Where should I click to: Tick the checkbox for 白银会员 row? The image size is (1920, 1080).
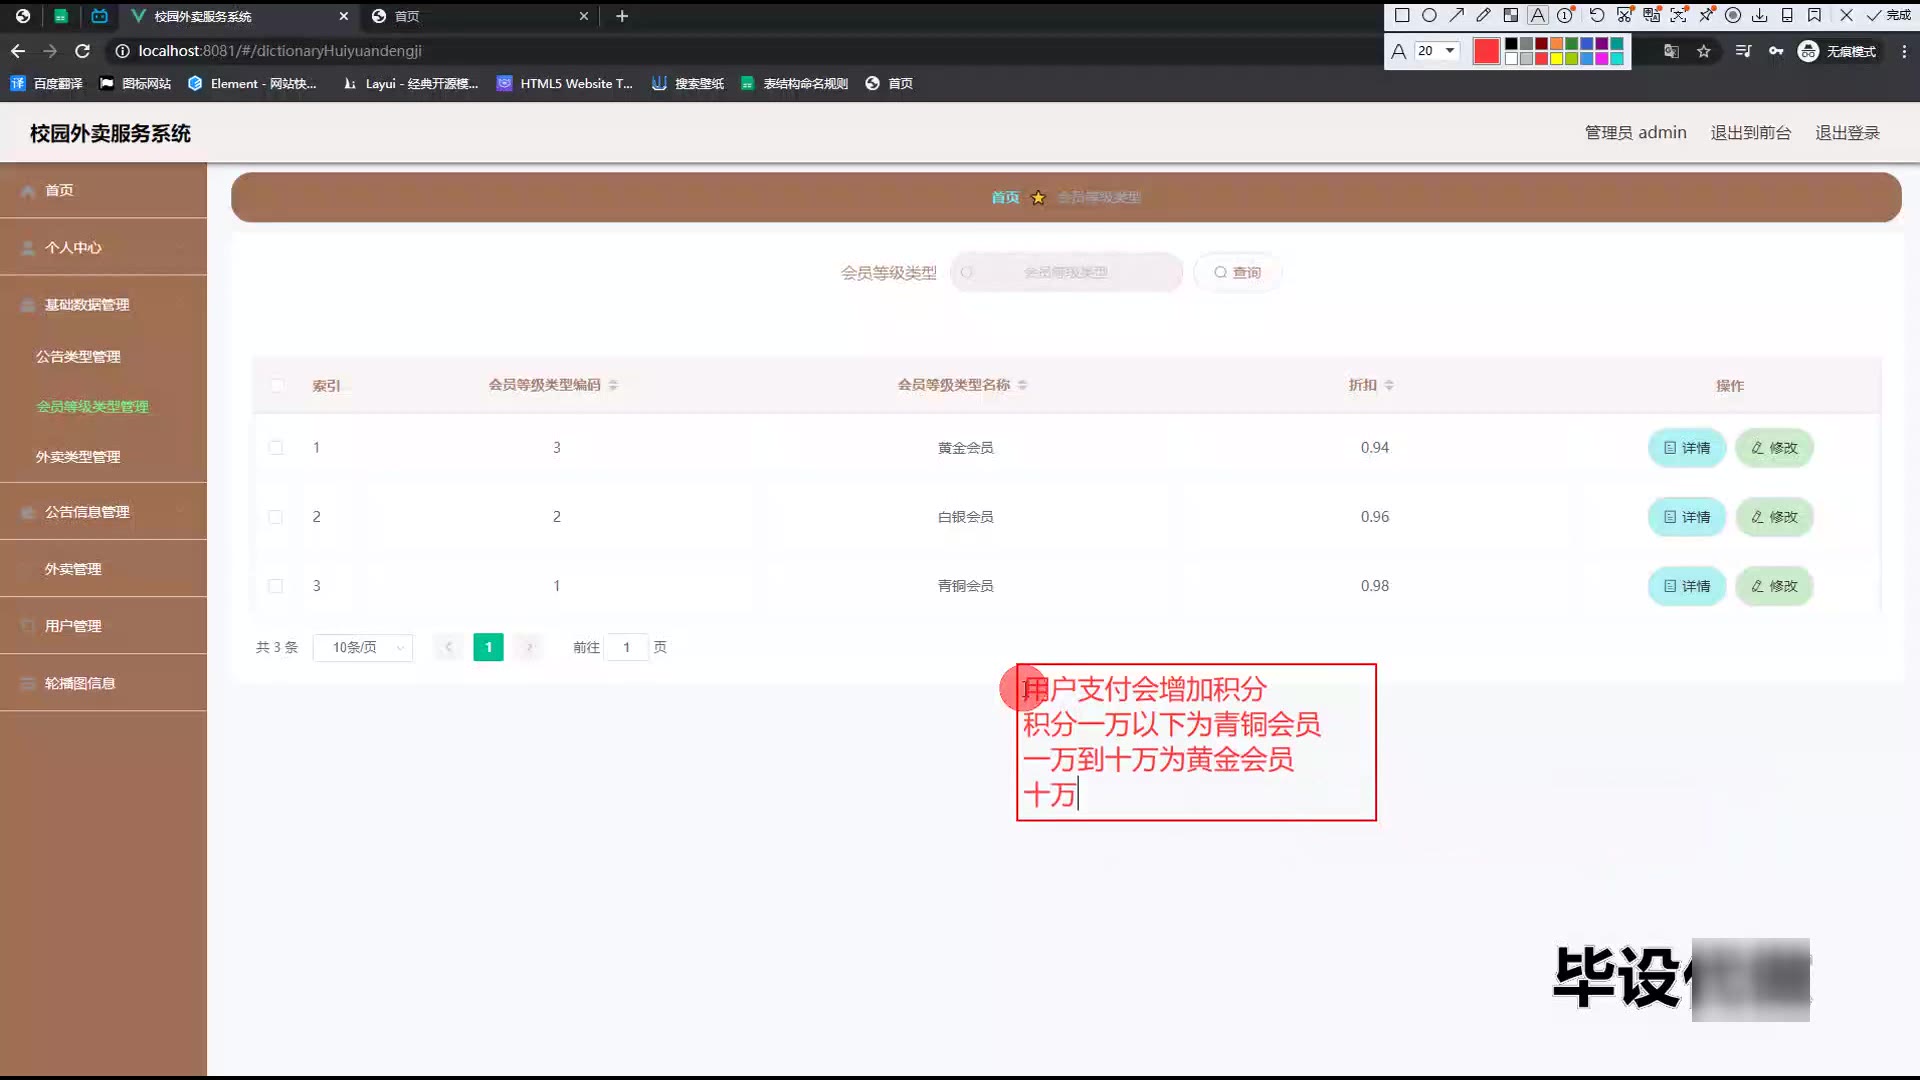[276, 517]
